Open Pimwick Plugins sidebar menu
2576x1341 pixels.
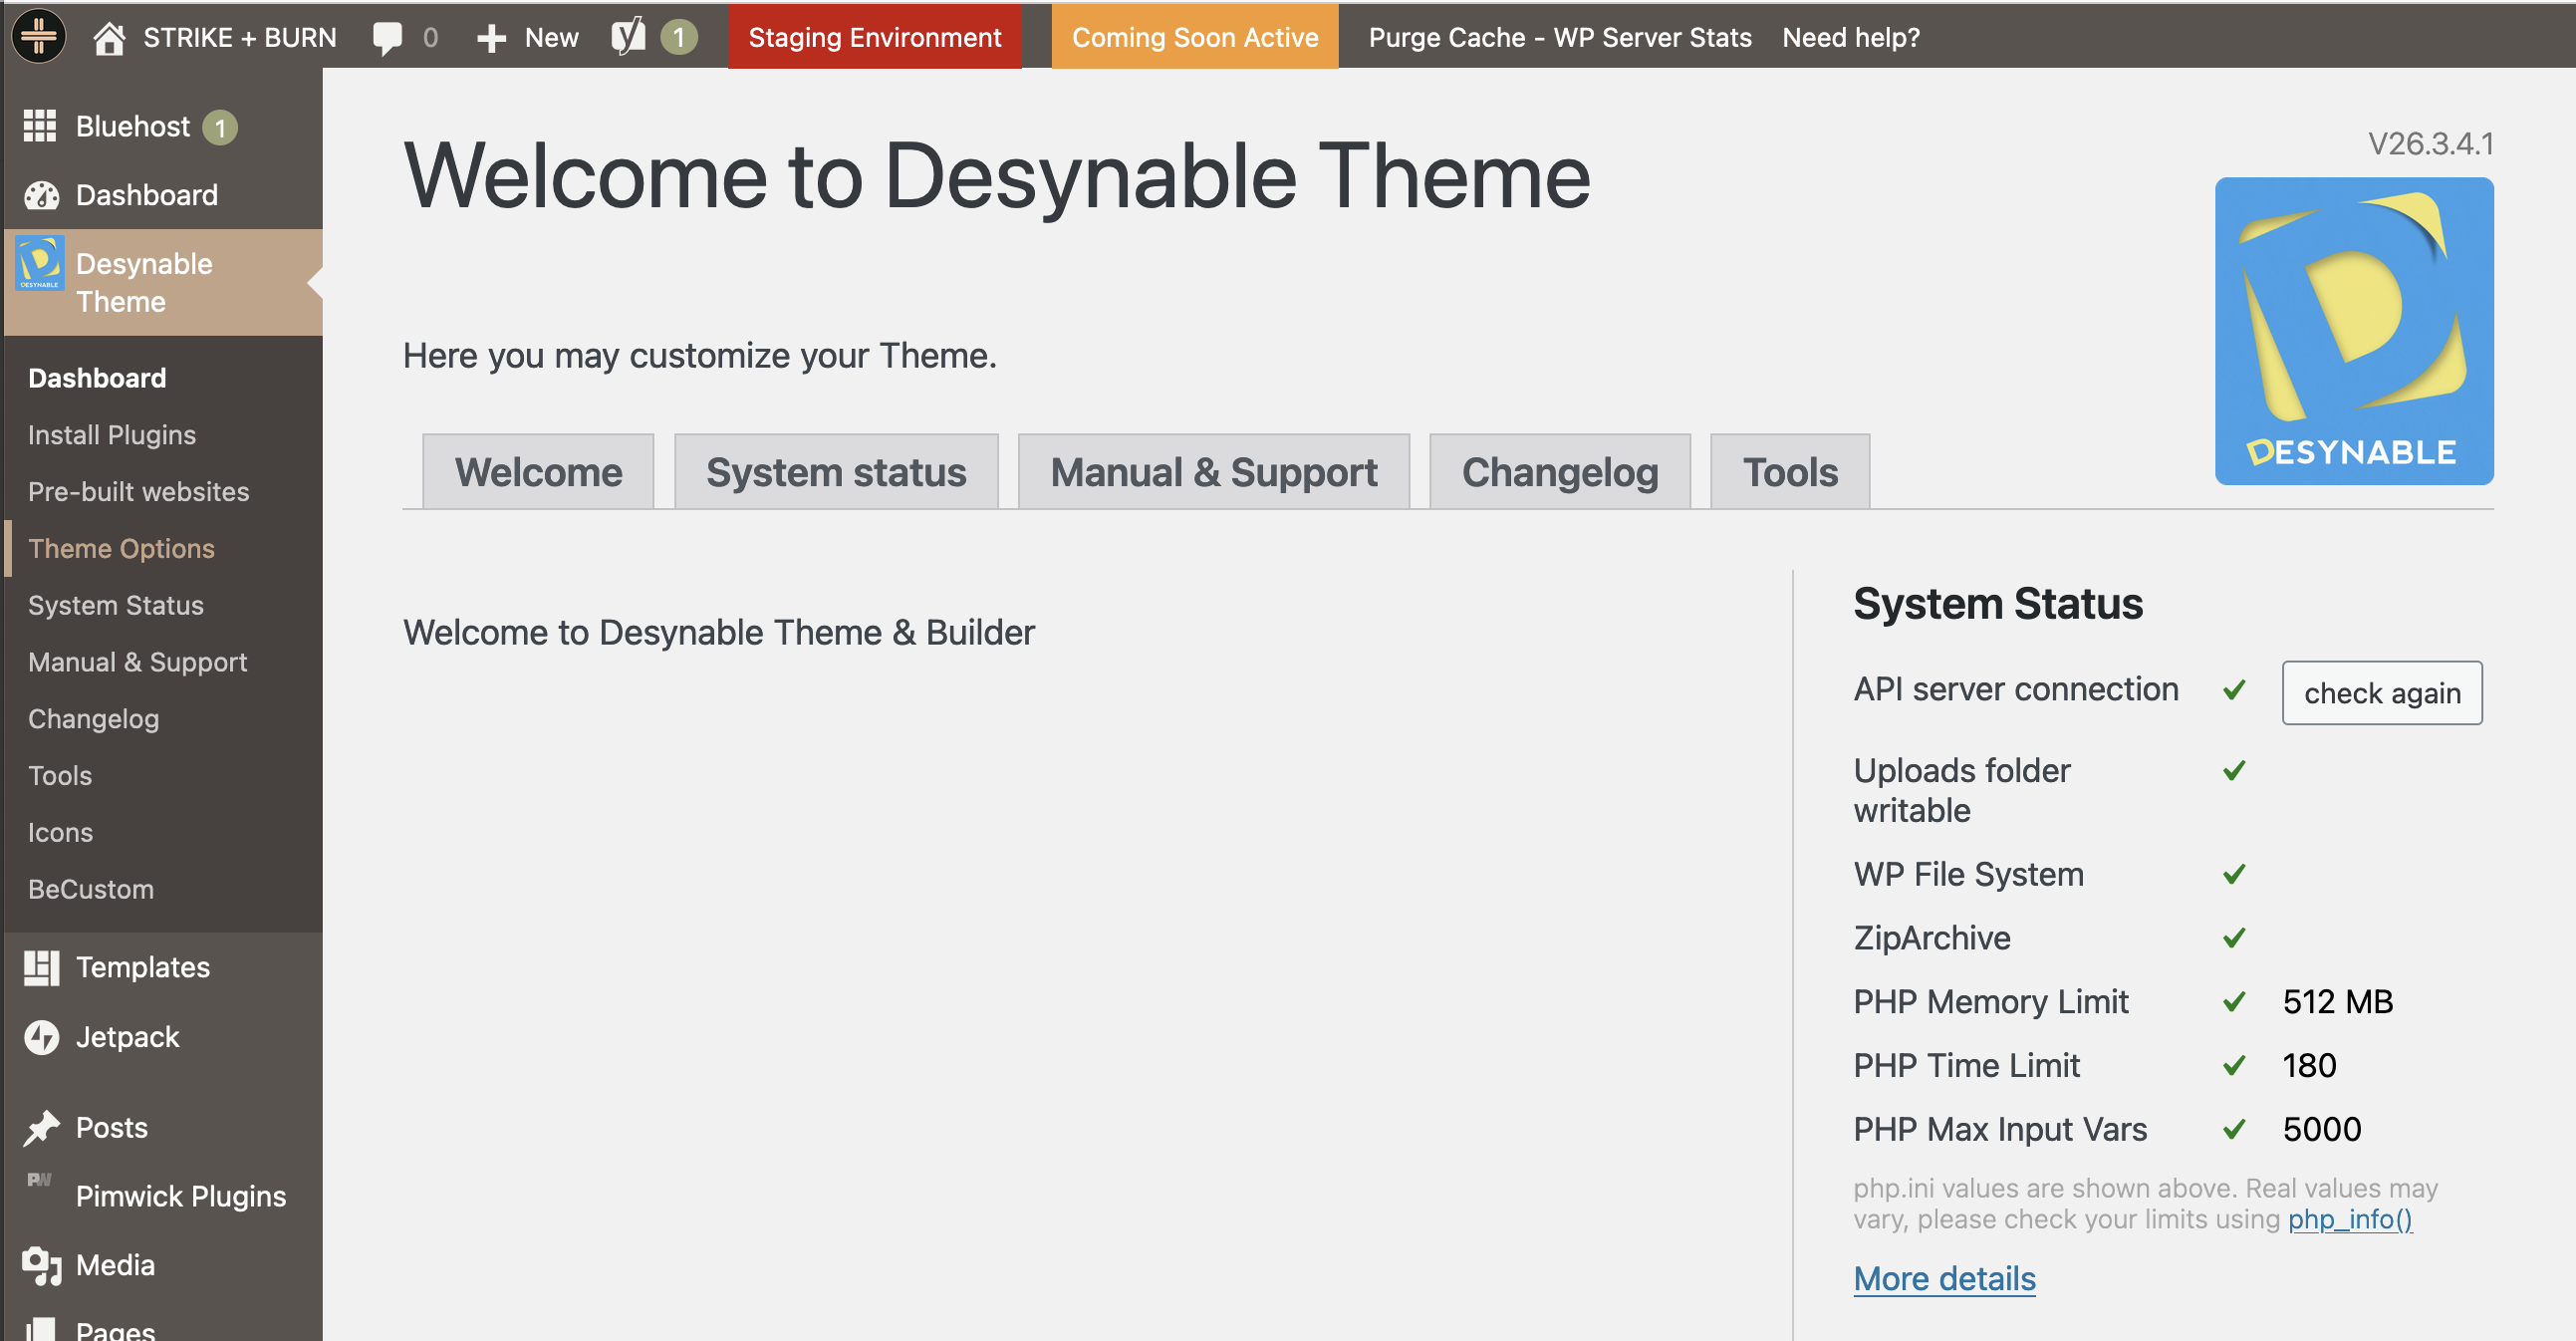pyautogui.click(x=163, y=1196)
